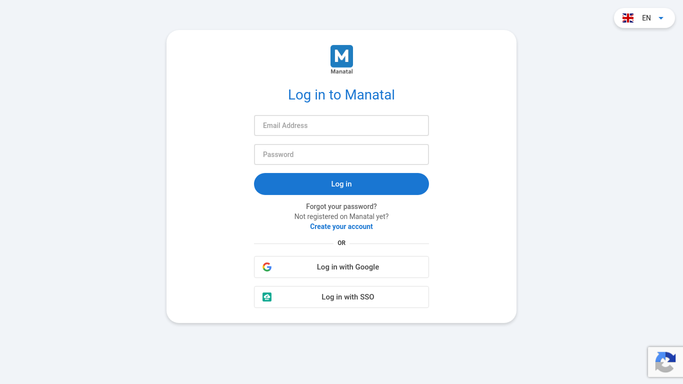Click the Not registered on Manatal yet text
This screenshot has height=384, width=683.
pyautogui.click(x=342, y=216)
